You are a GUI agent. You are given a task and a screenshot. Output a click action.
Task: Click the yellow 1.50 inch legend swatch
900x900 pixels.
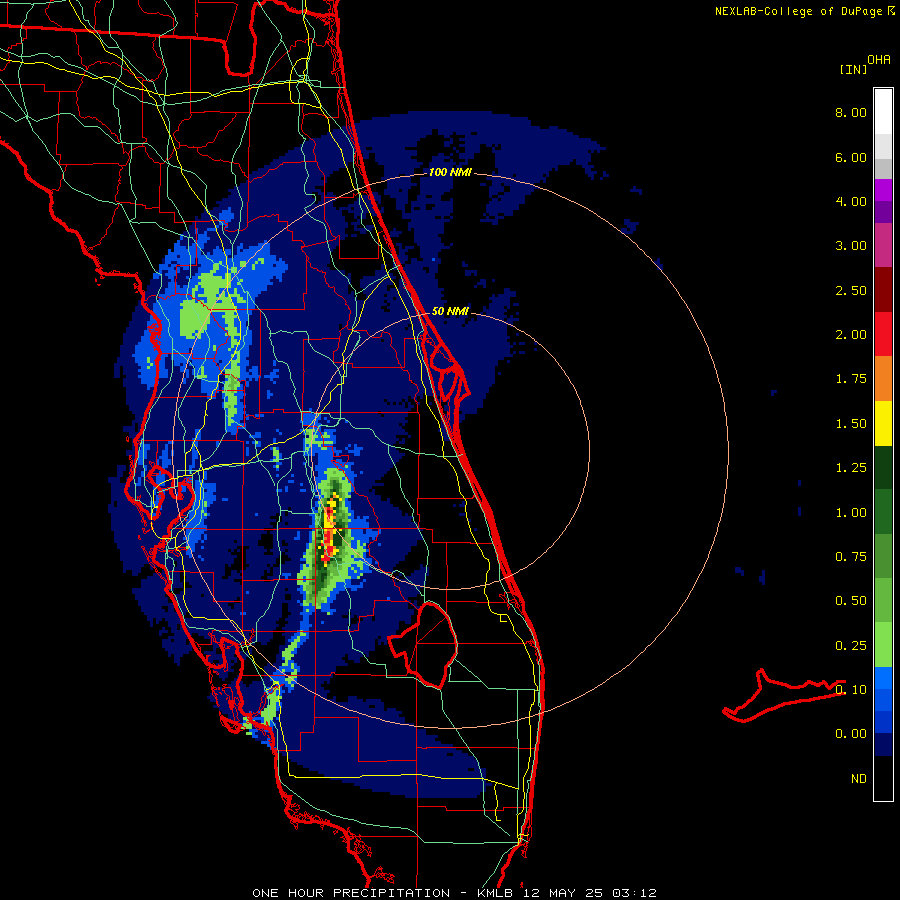(883, 424)
